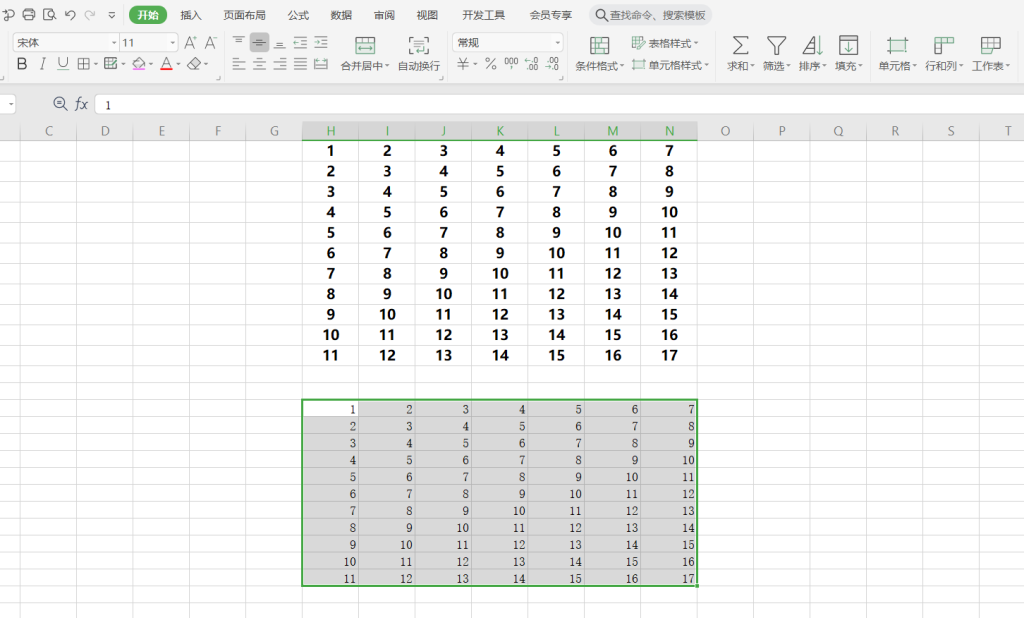Click 自动换行 wrap text

point(419,54)
